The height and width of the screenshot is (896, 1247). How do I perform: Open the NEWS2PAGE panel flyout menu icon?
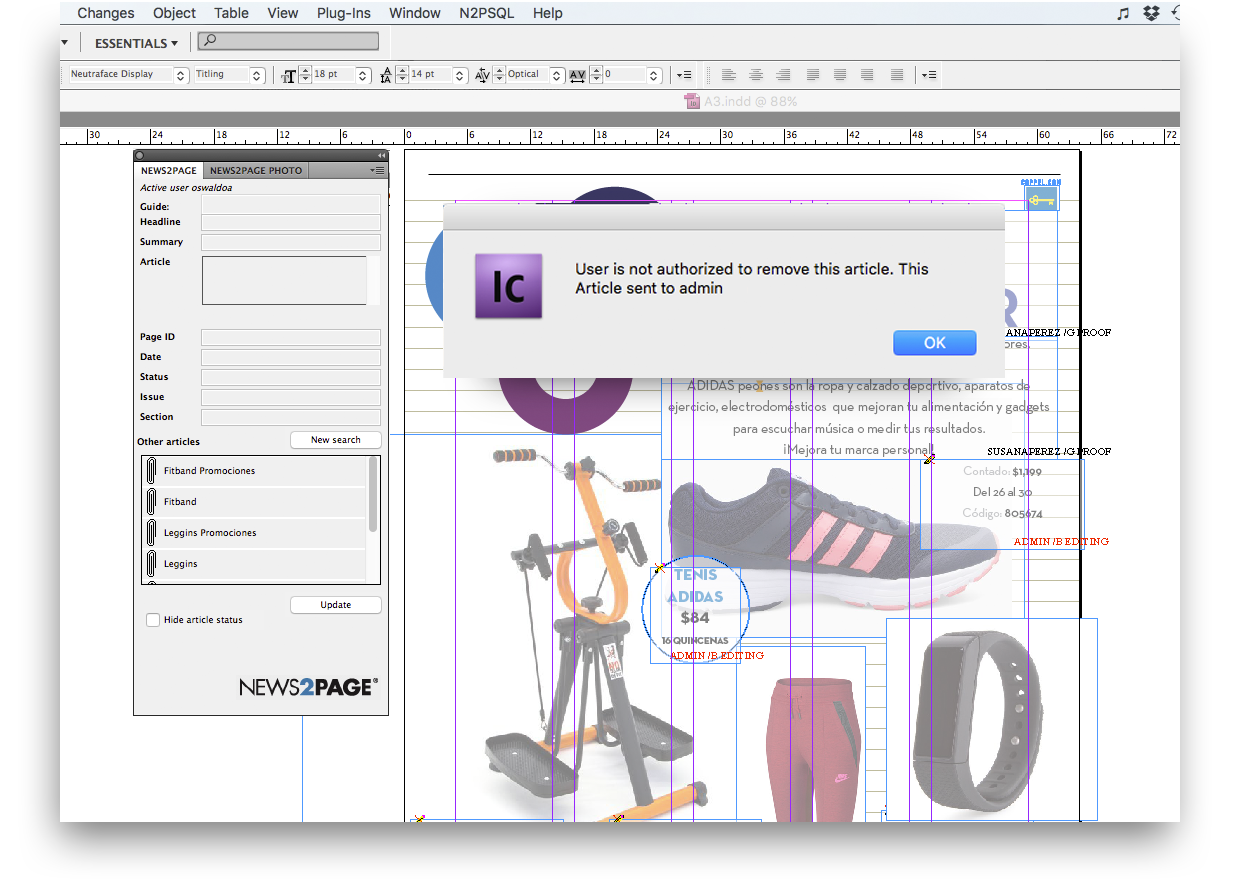(x=377, y=170)
